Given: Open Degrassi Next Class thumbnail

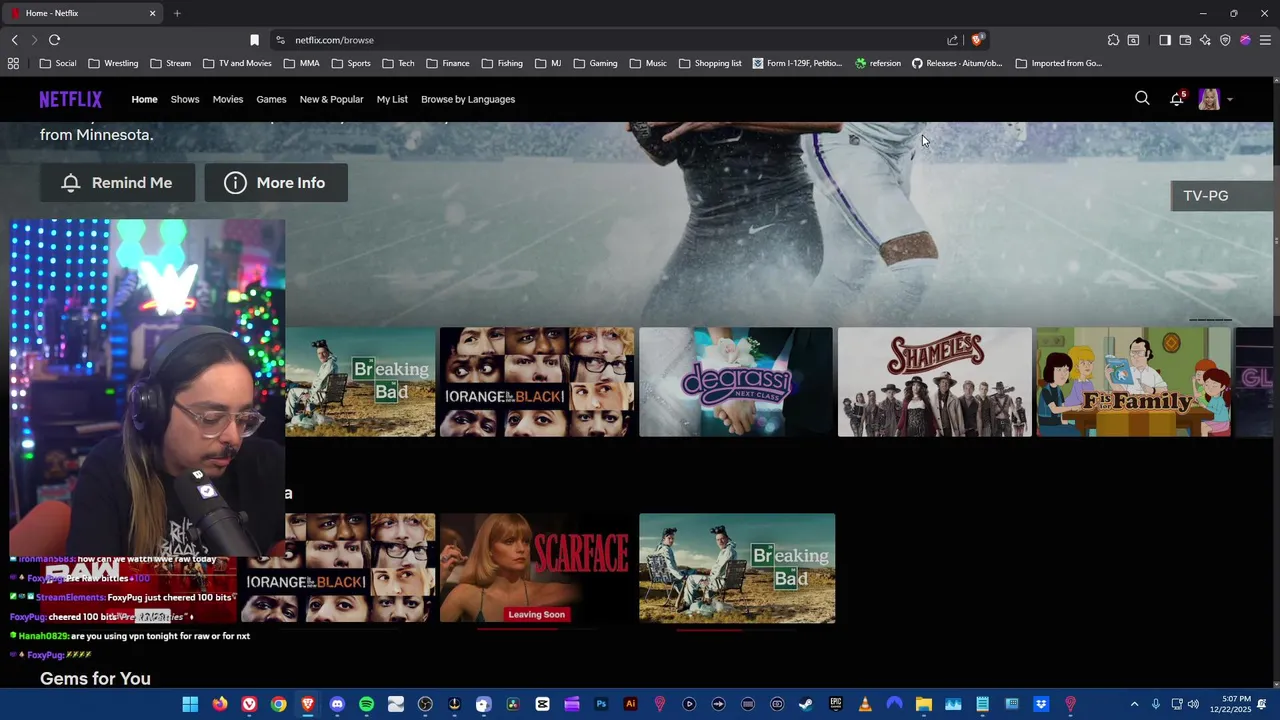Looking at the screenshot, I should point(736,382).
